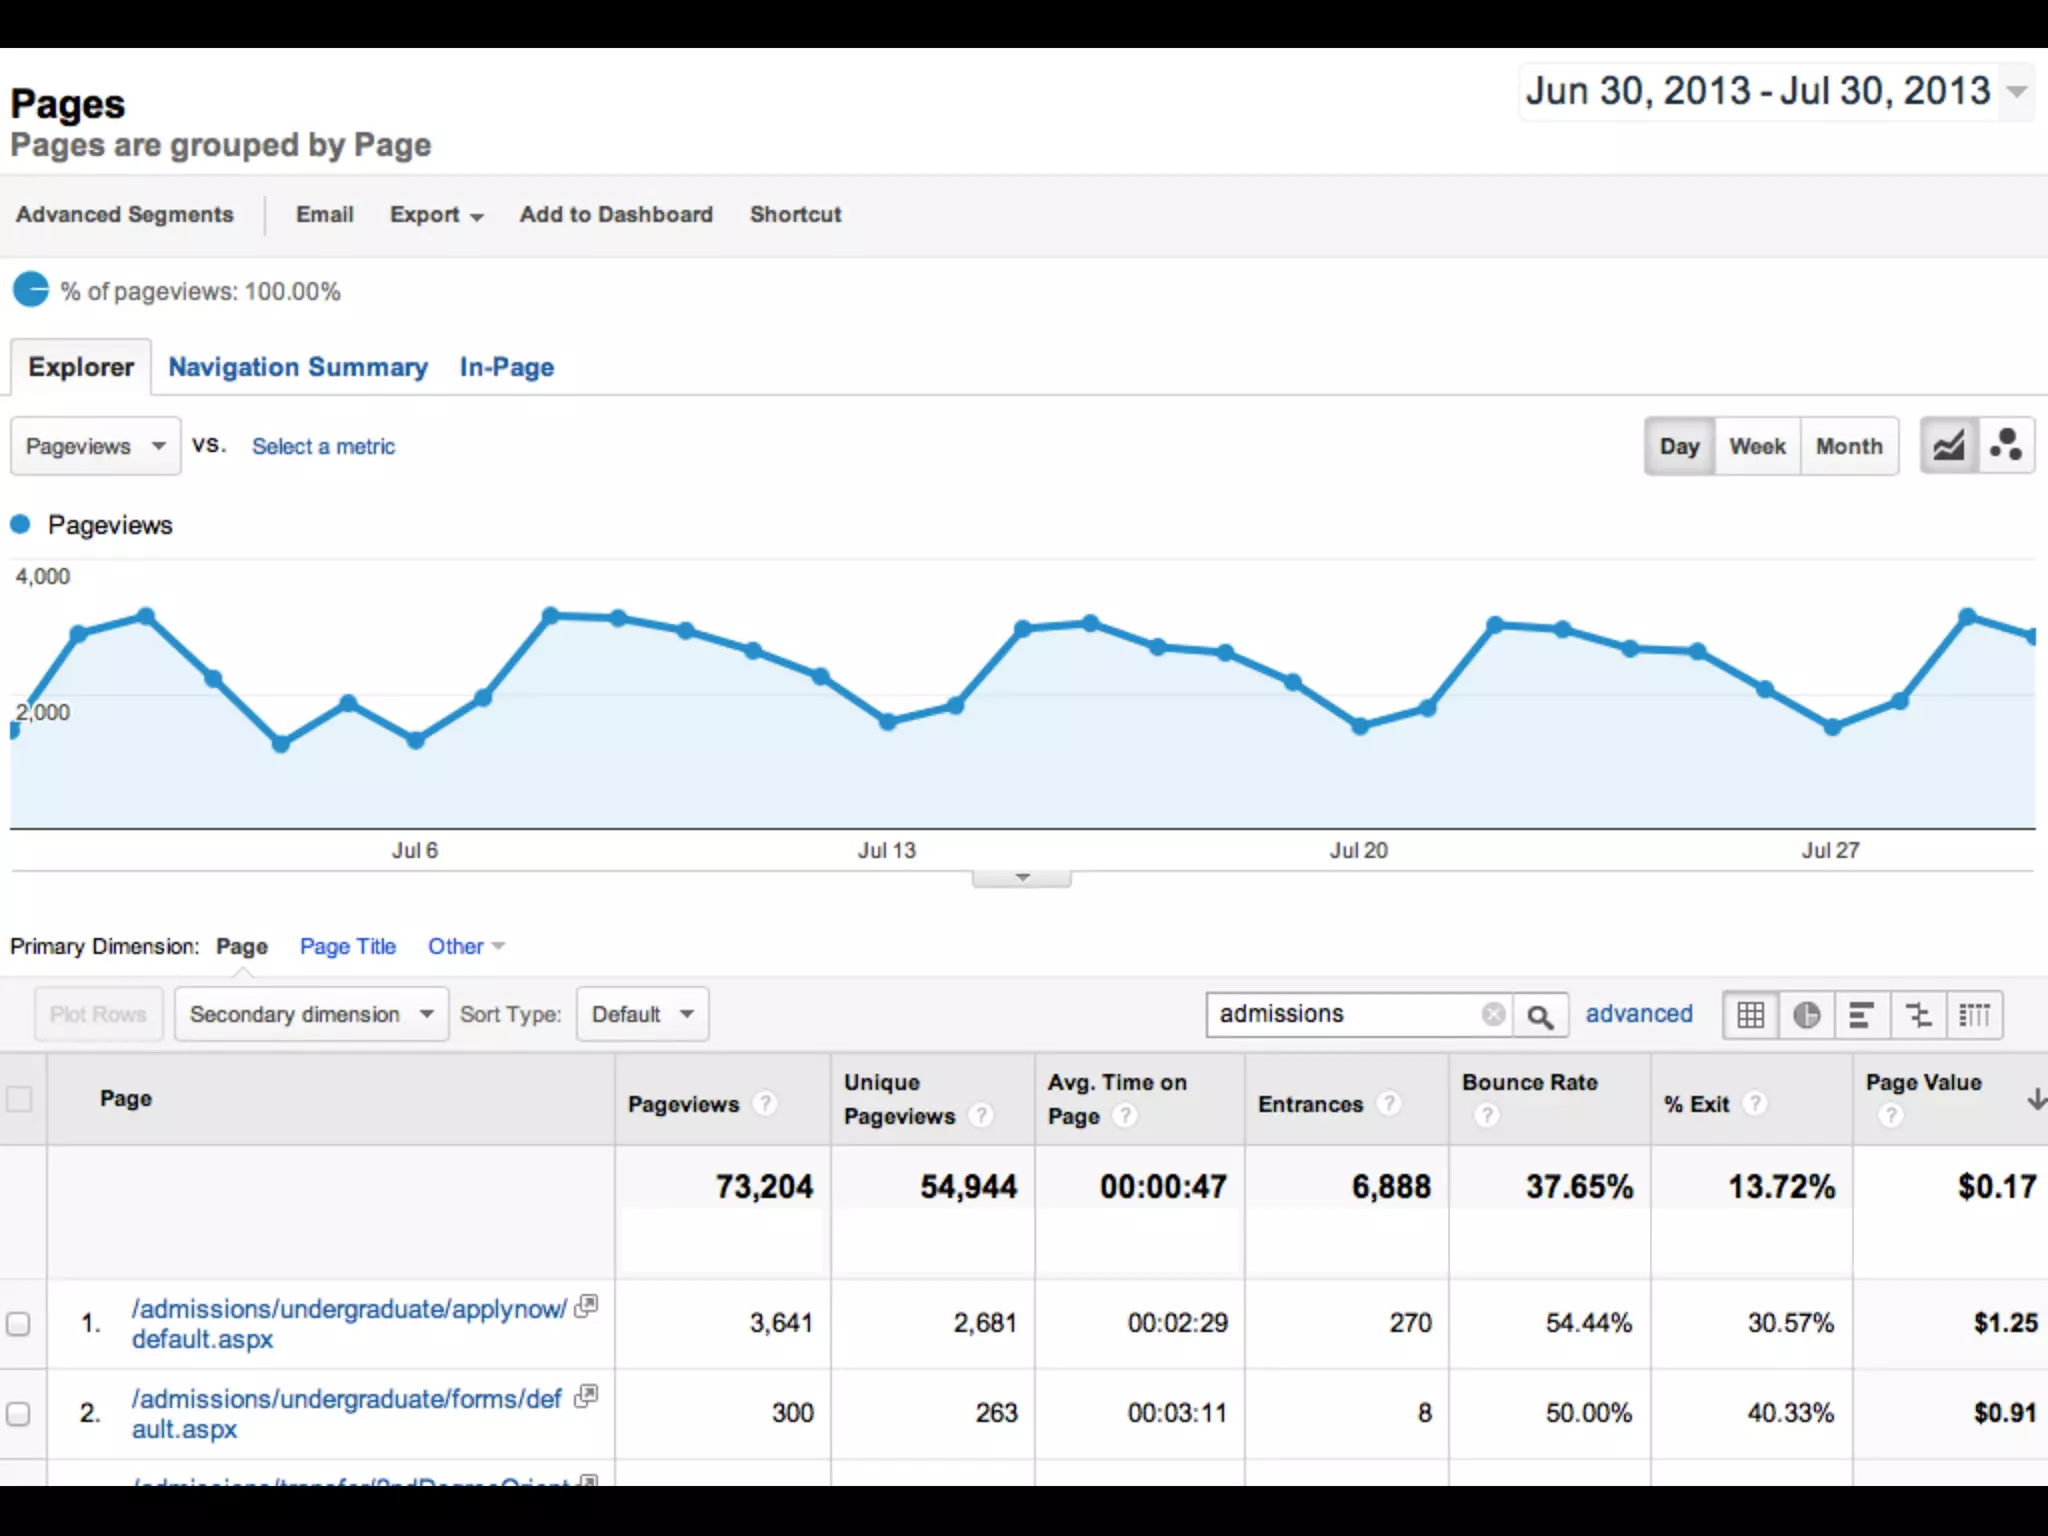
Task: Select the data table view icon
Action: (x=1750, y=1015)
